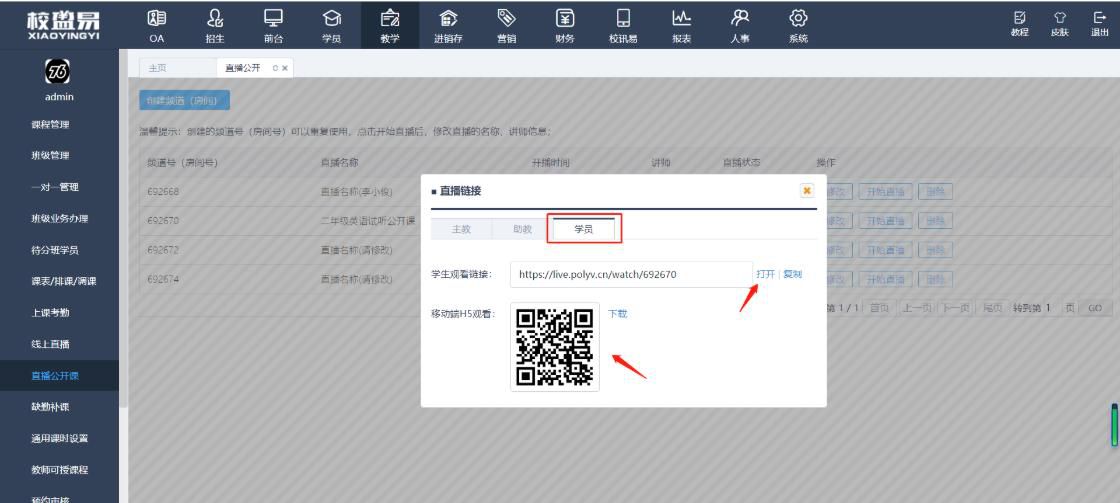Open 班级业务办理 in sidebar
The width and height of the screenshot is (1120, 503).
pyautogui.click(x=59, y=219)
